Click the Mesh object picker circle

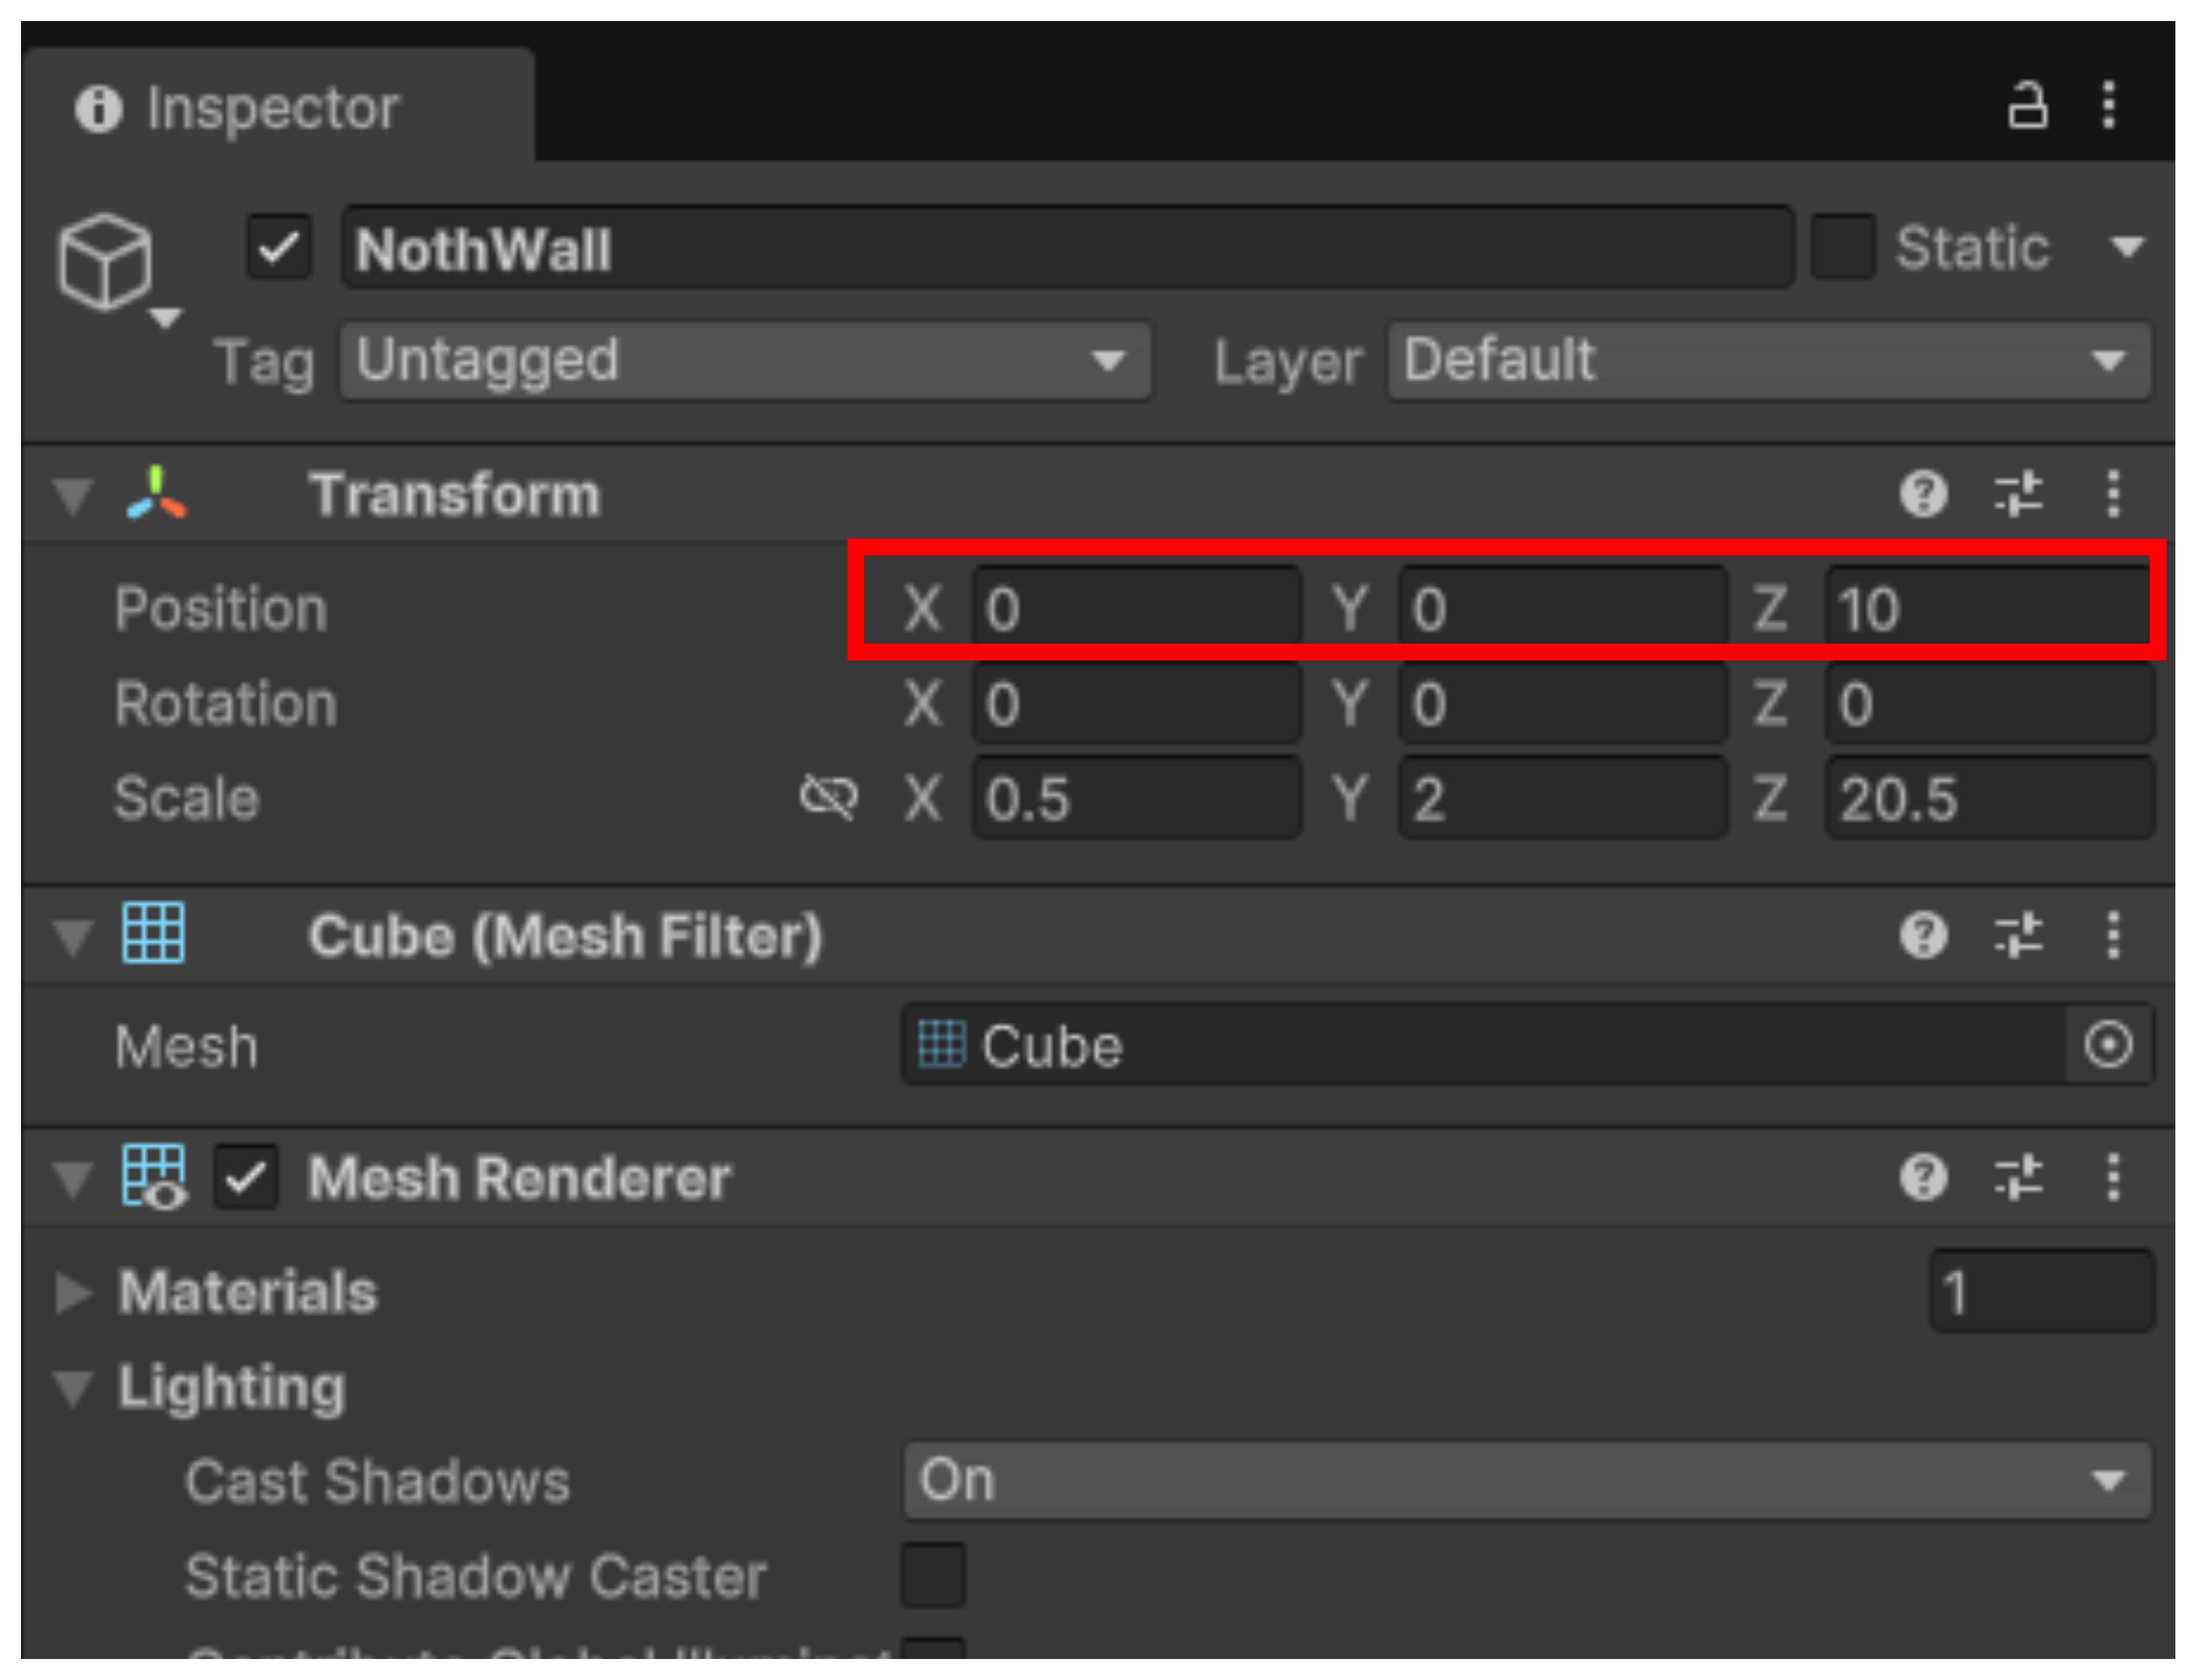pyautogui.click(x=2108, y=1045)
